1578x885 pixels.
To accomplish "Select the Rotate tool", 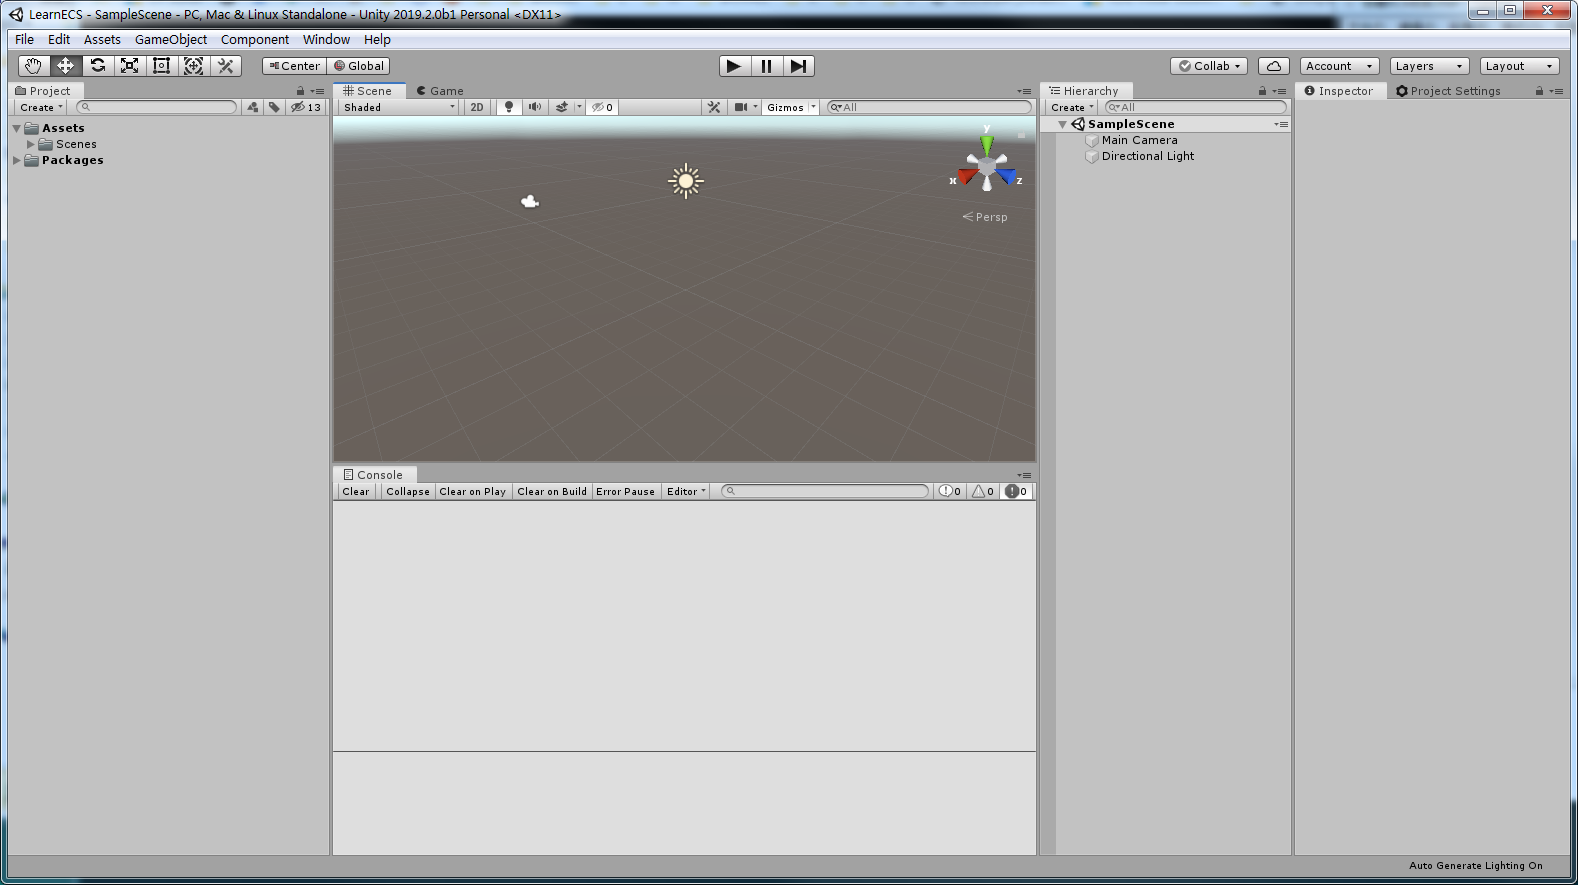I will 97,66.
